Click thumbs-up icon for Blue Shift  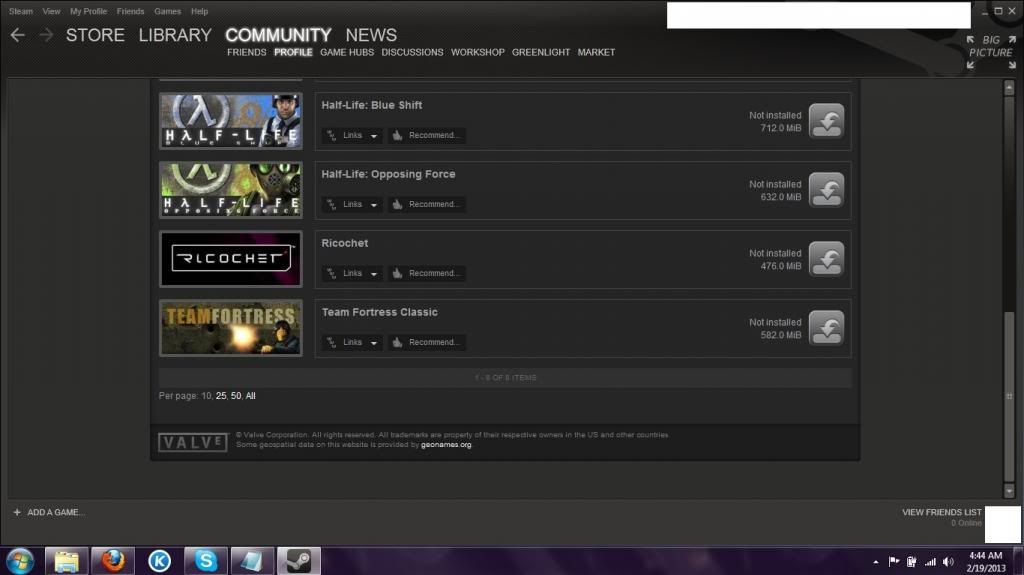pyautogui.click(x=397, y=135)
